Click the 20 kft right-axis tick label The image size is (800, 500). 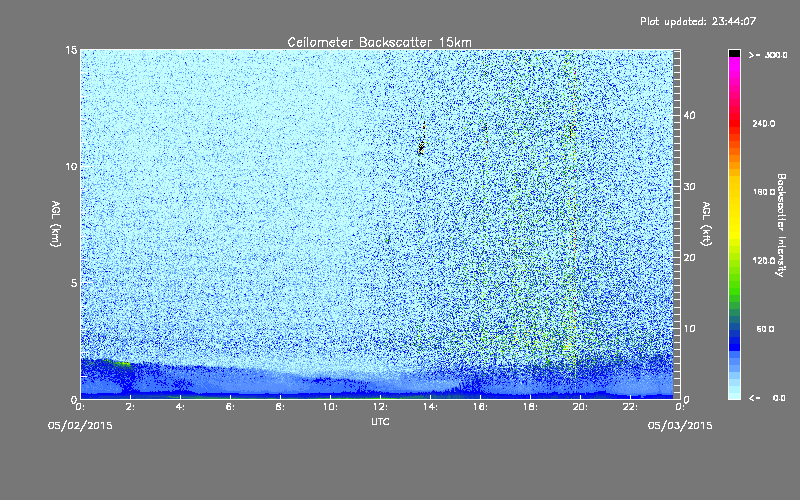689,258
